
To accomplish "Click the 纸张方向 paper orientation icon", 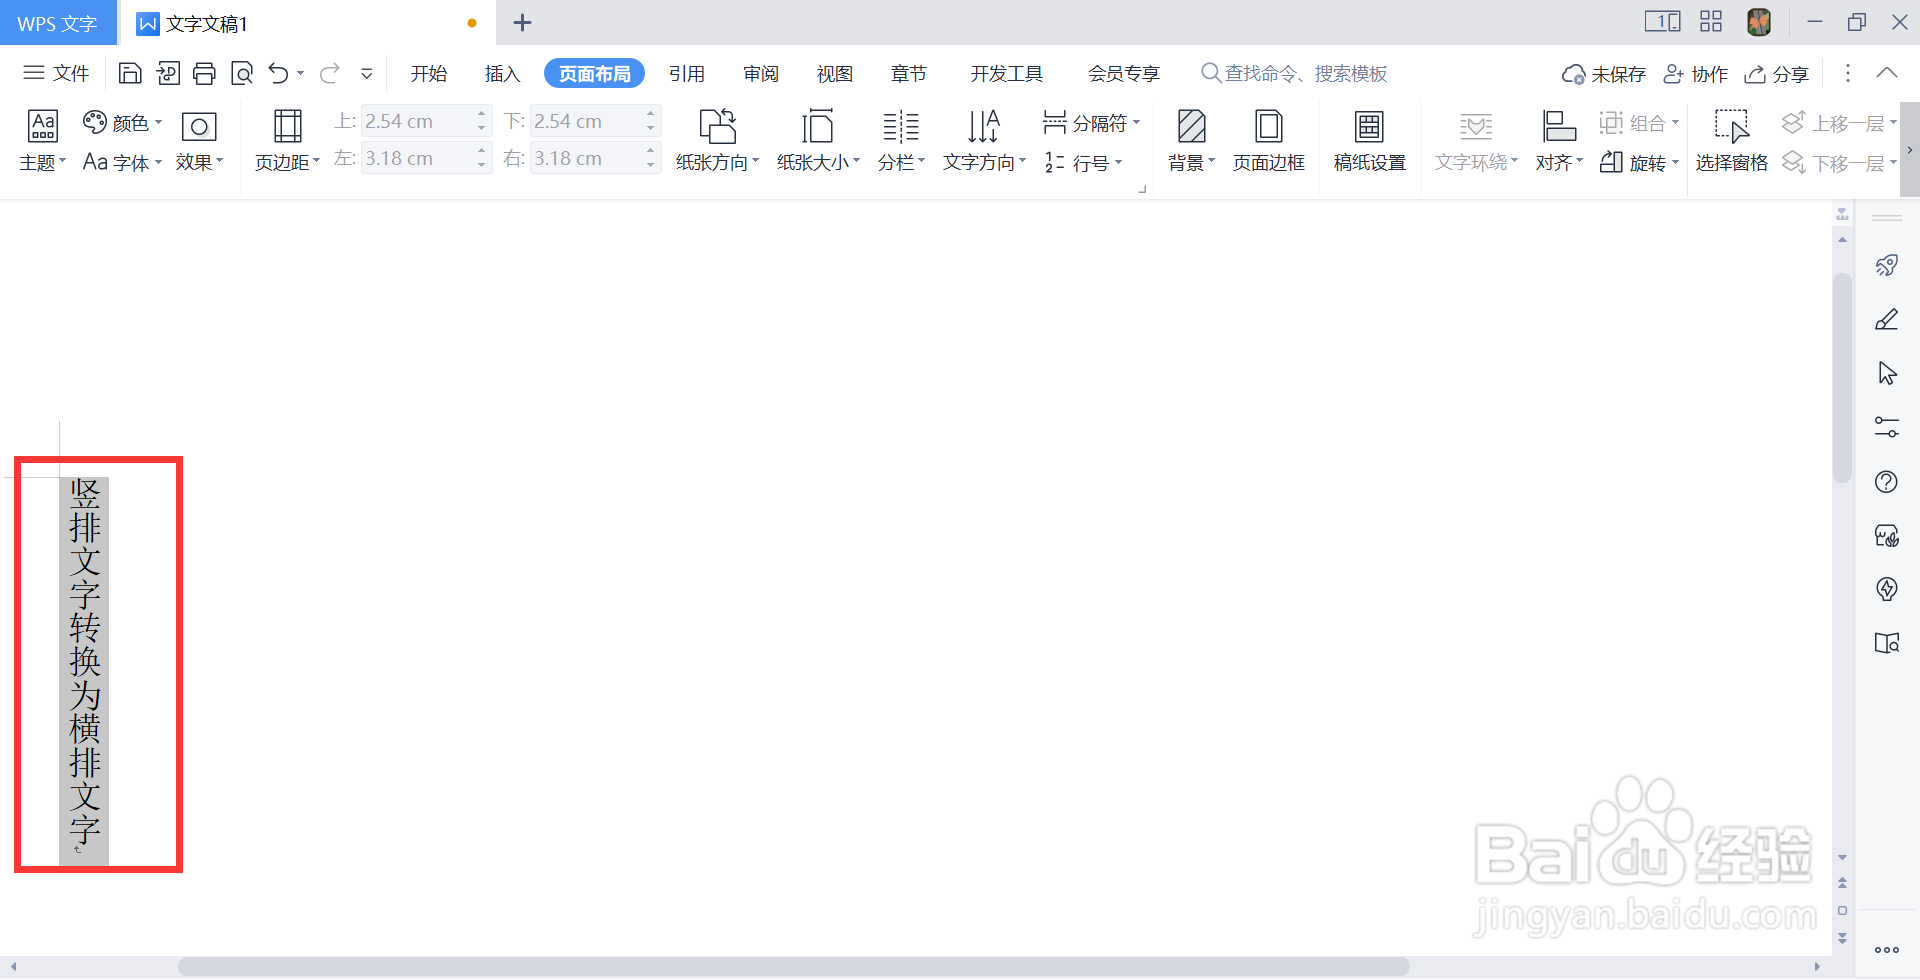I will (717, 126).
